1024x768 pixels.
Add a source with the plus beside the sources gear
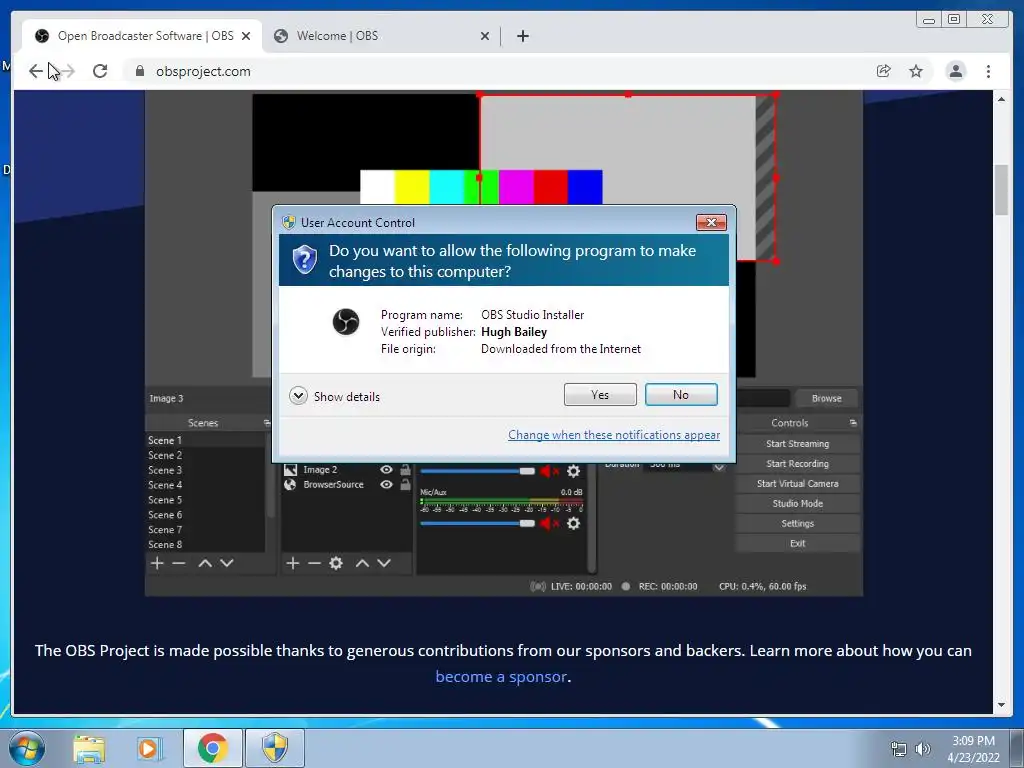pos(293,563)
